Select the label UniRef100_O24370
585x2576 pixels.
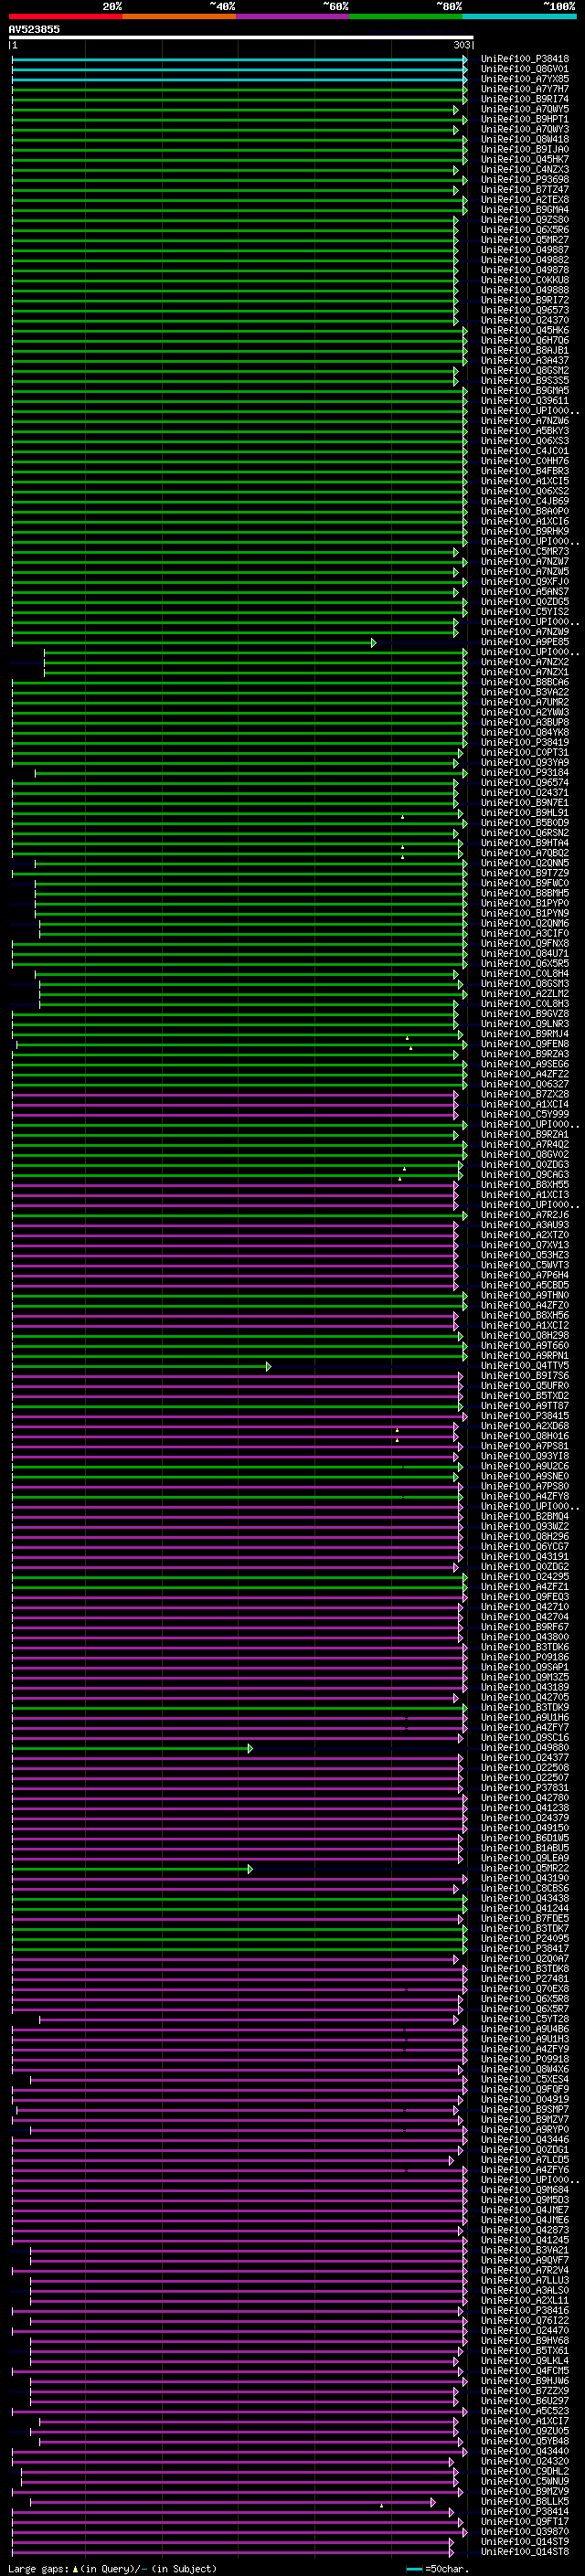click(x=525, y=320)
